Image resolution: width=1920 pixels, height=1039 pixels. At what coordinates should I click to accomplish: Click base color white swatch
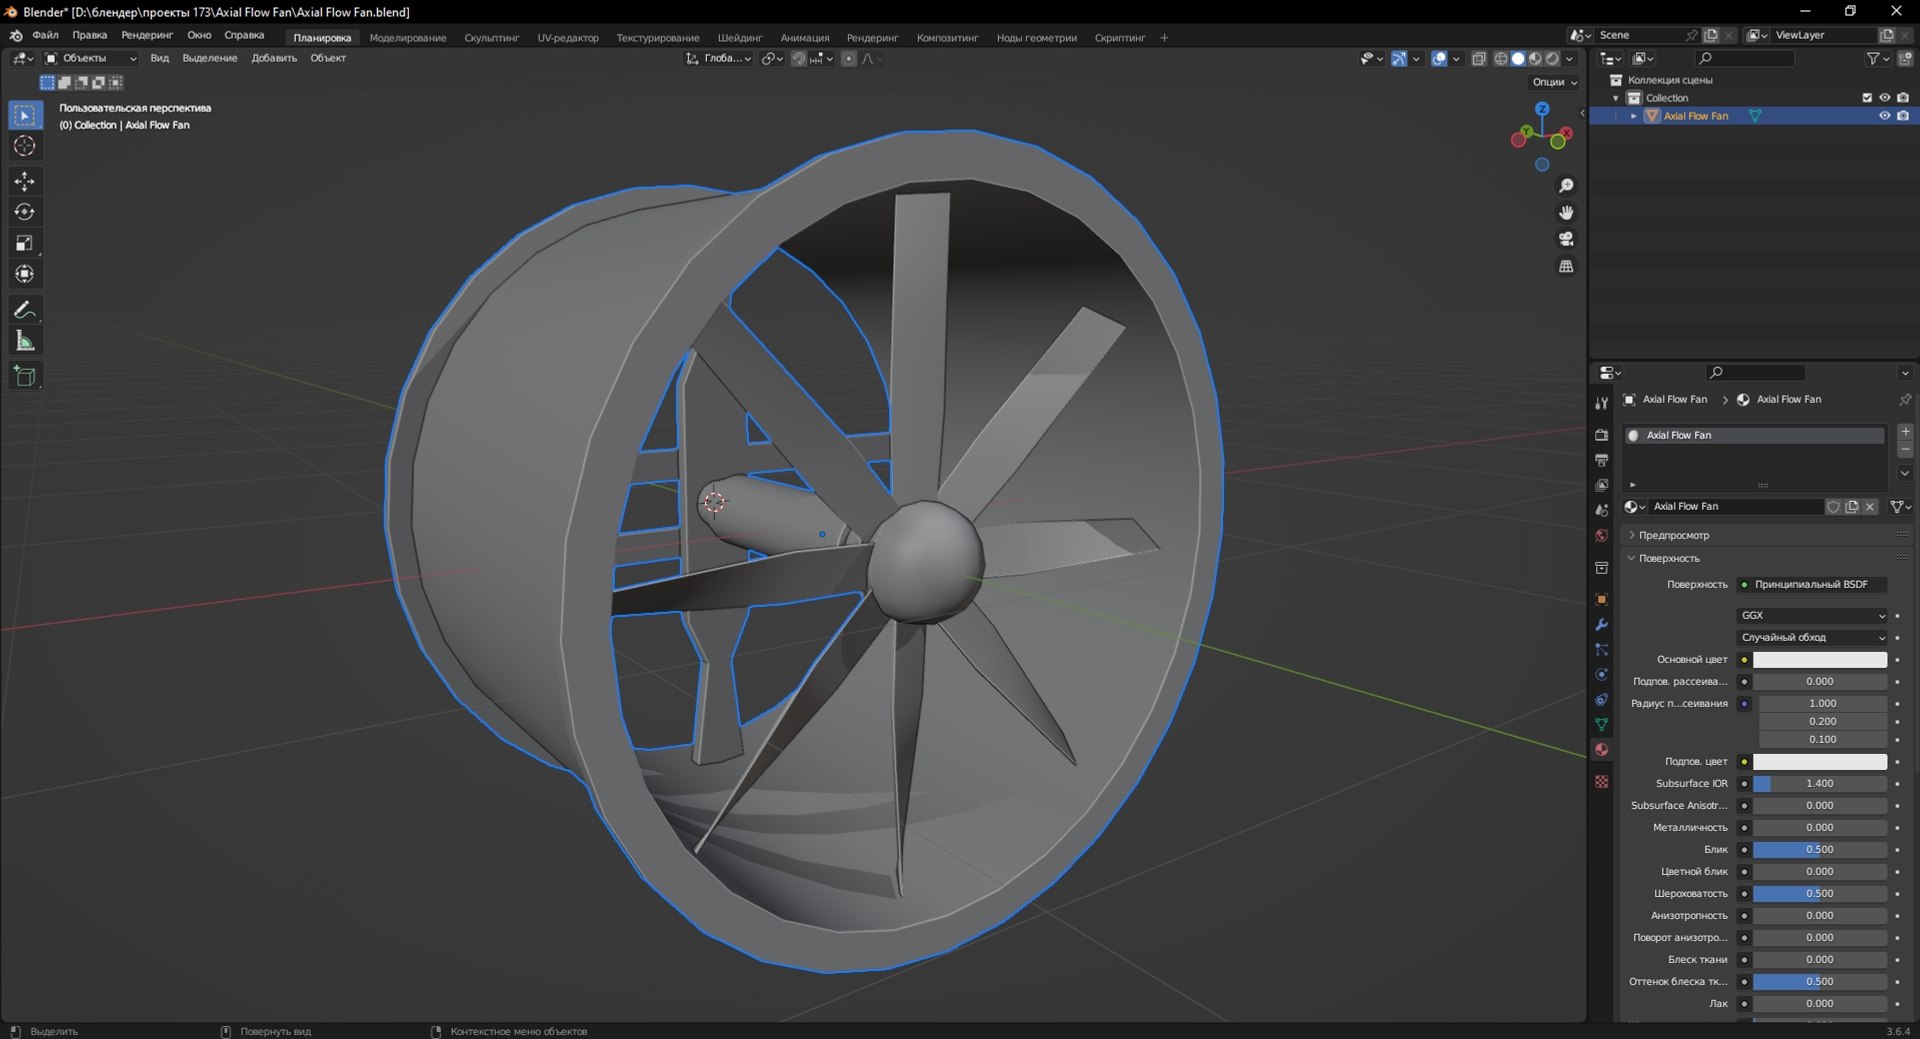[1820, 660]
